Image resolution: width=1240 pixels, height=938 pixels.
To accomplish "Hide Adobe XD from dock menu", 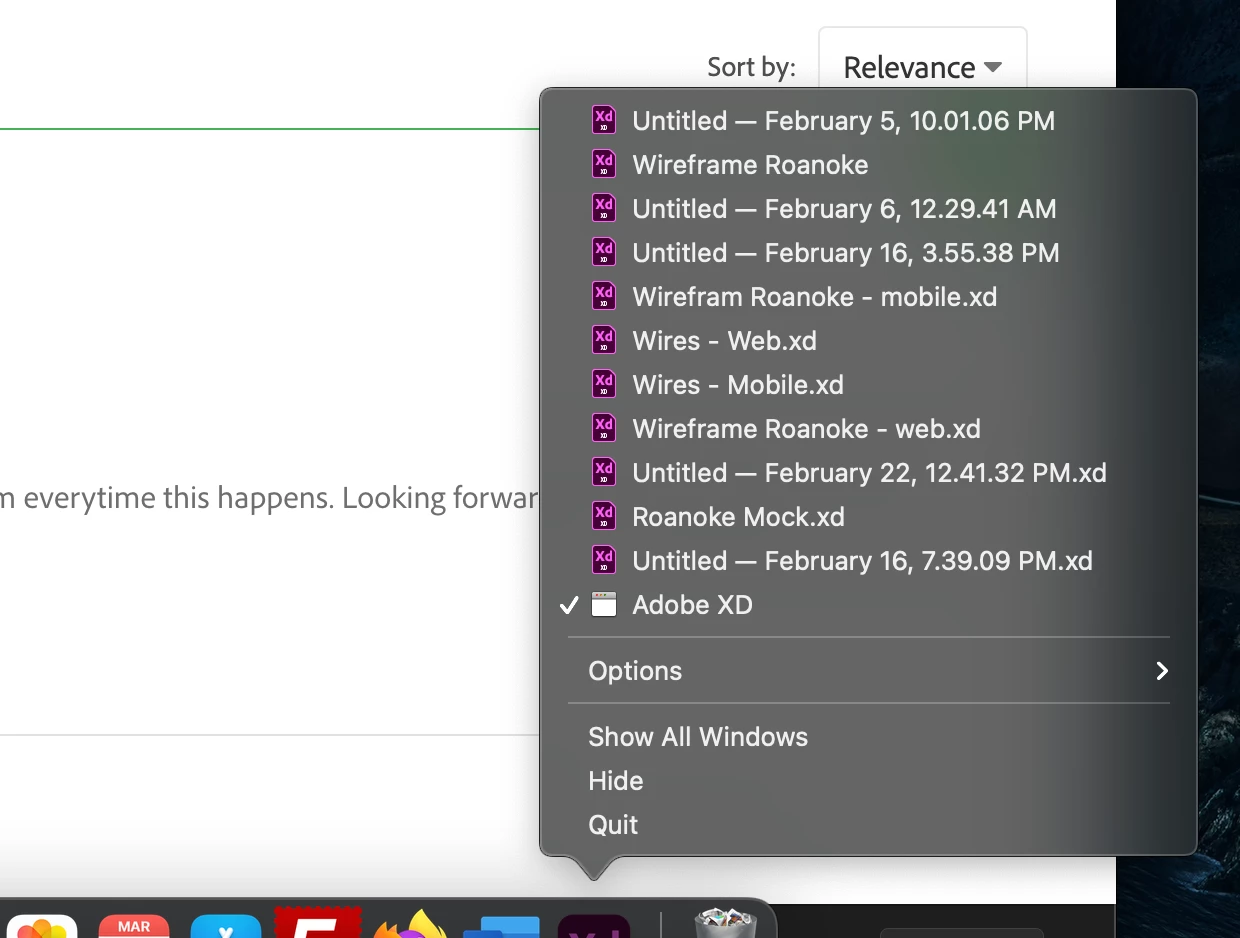I will (x=868, y=781).
